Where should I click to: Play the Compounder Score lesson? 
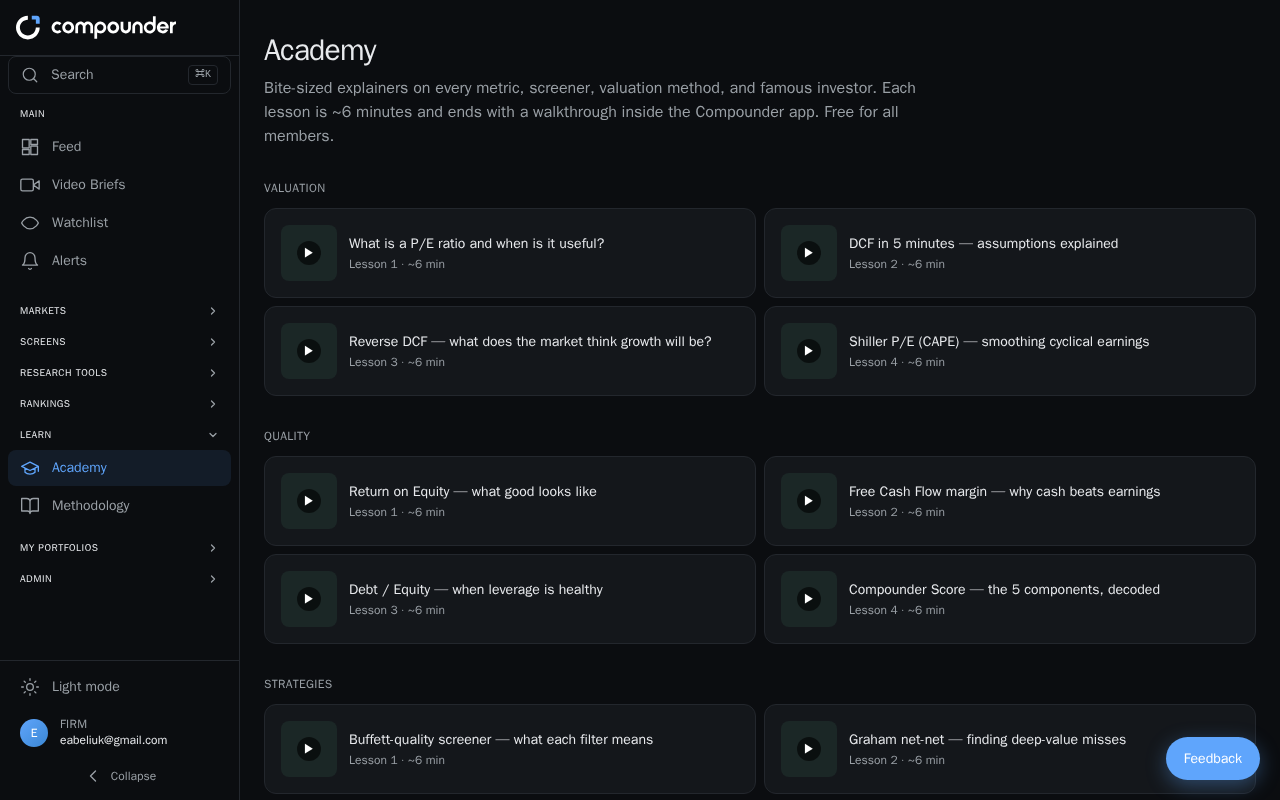coord(809,599)
